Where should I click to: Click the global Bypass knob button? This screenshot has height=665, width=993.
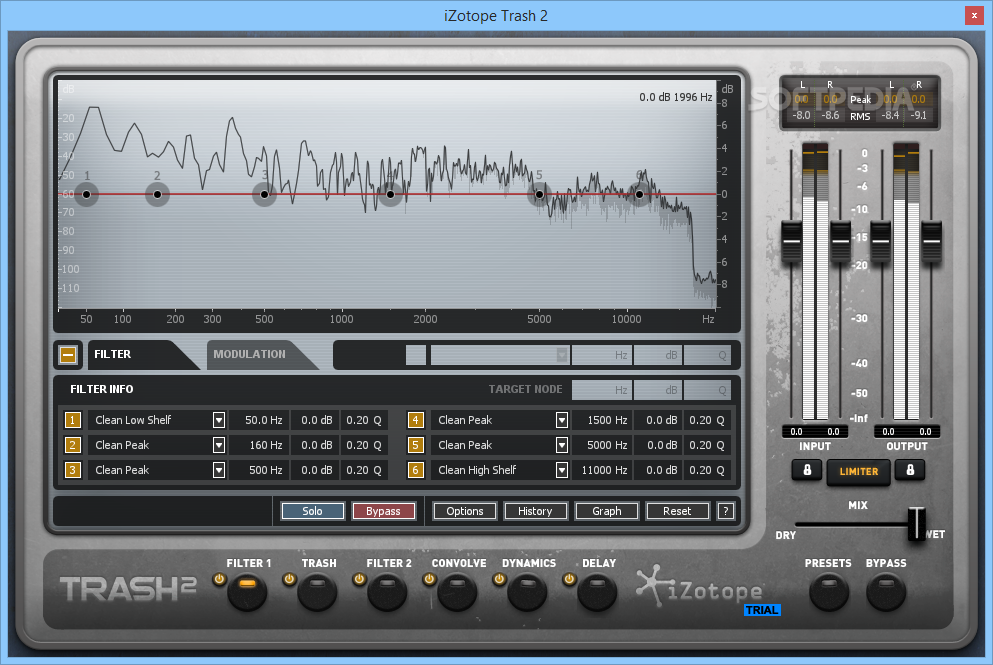[x=886, y=592]
